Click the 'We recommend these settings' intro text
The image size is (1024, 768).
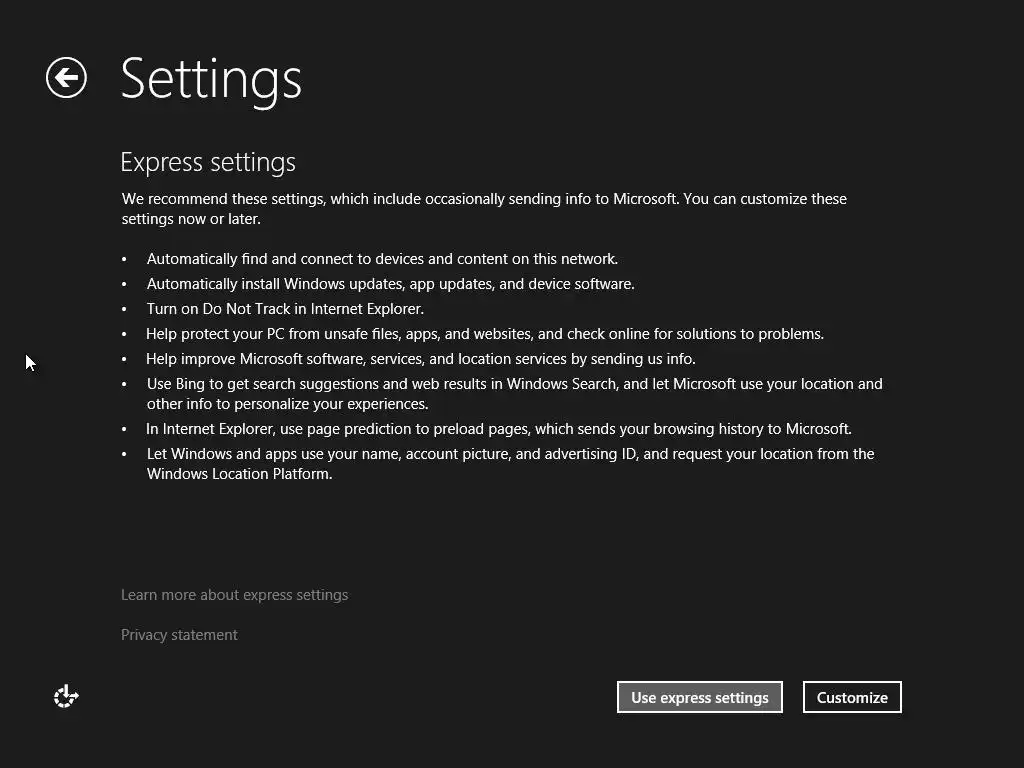click(484, 199)
